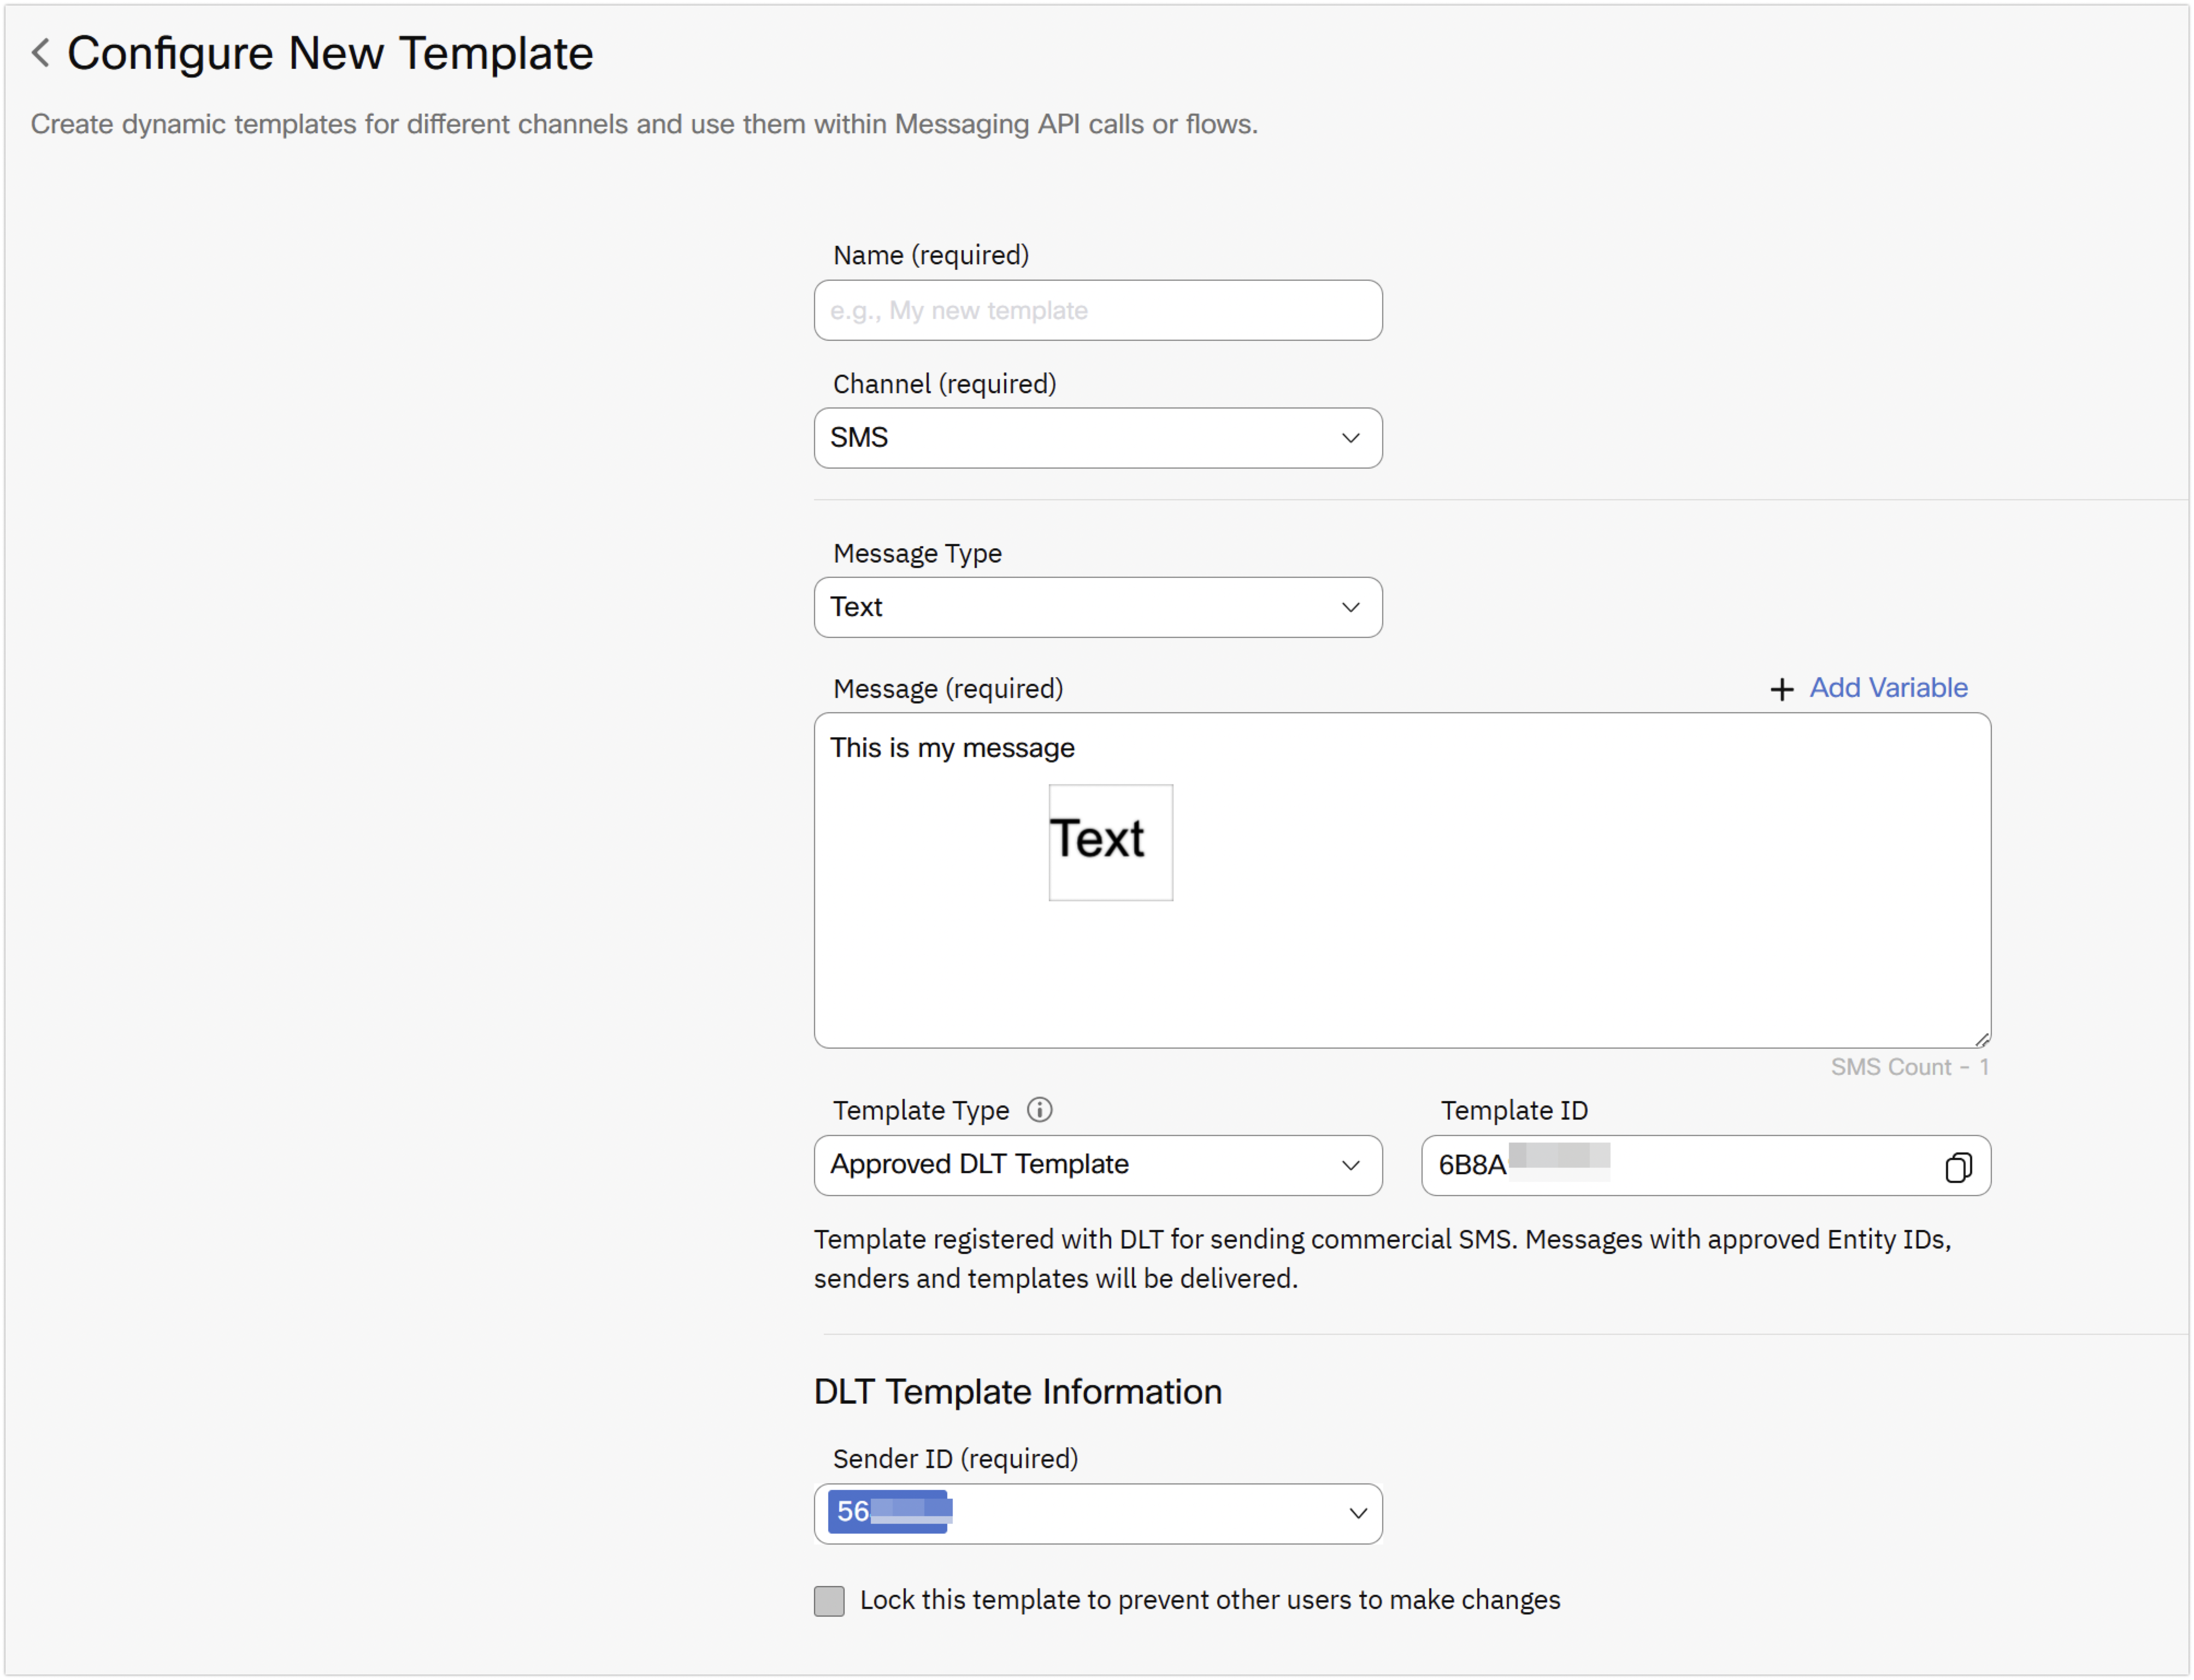Place cursor in the Message text area
The height and width of the screenshot is (1680, 2194).
1400,950
